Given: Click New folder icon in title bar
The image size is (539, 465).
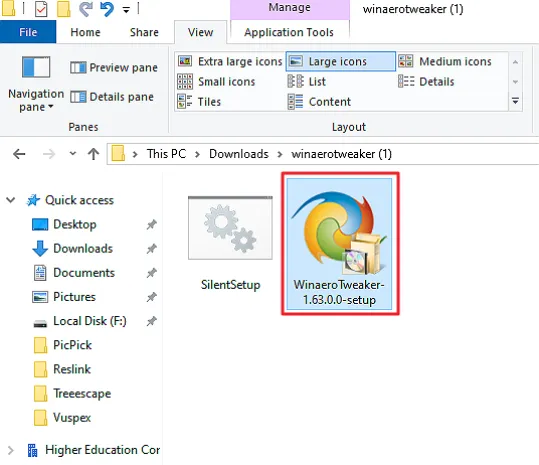Looking at the screenshot, I should tap(64, 9).
